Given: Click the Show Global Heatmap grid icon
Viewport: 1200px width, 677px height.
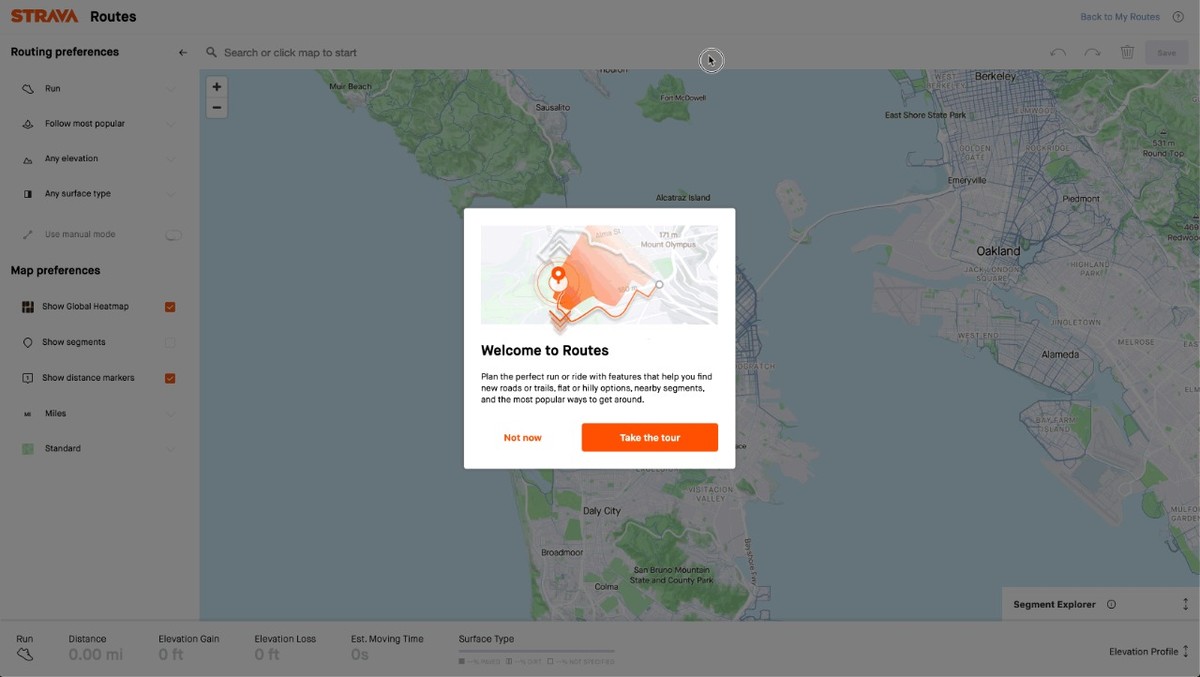Looking at the screenshot, I should [25, 306].
